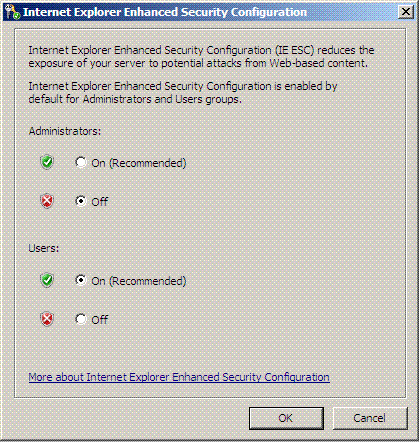Screen dimensions: 420x442
Task: Click the text about IE ESC reducing exposure
Action: click(x=201, y=57)
